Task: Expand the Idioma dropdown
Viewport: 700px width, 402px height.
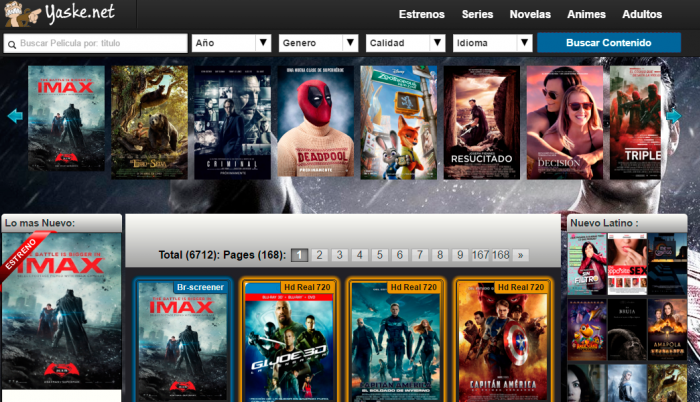Action: pos(492,43)
